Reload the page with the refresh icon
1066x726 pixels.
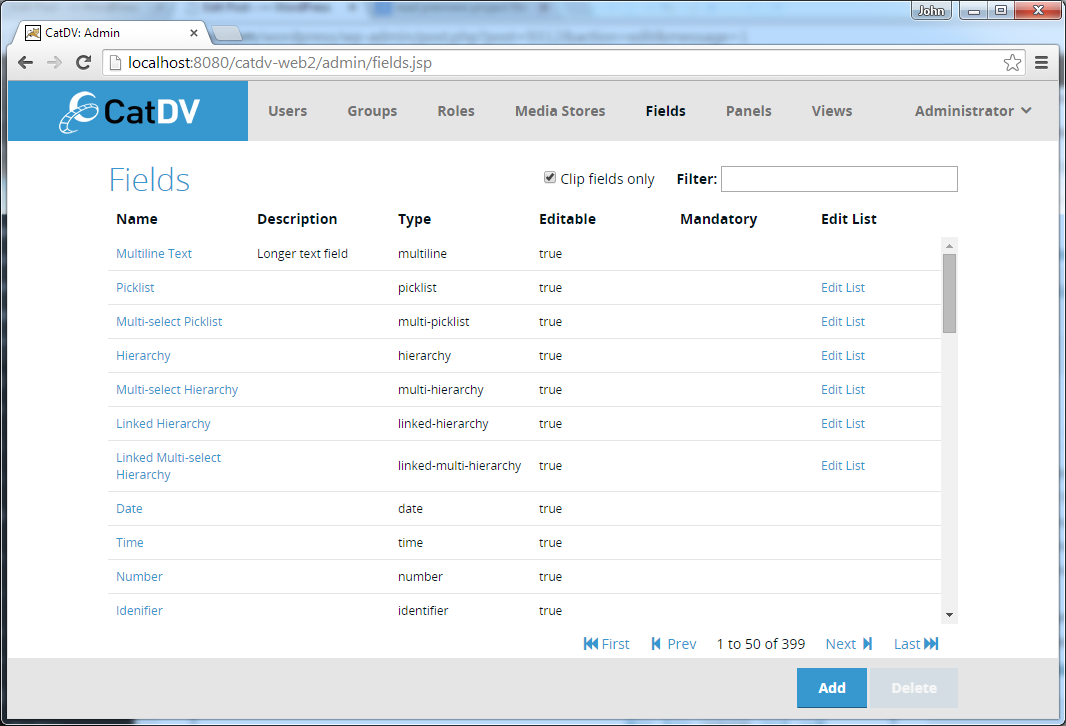pos(84,63)
